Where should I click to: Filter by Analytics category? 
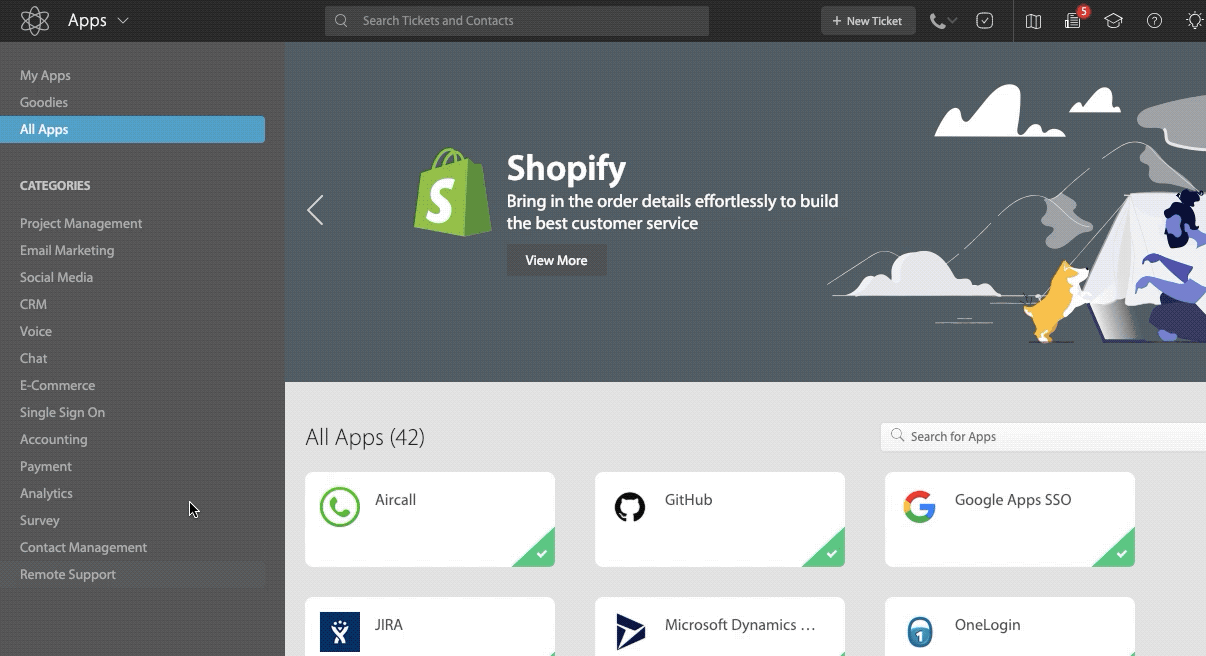46,493
